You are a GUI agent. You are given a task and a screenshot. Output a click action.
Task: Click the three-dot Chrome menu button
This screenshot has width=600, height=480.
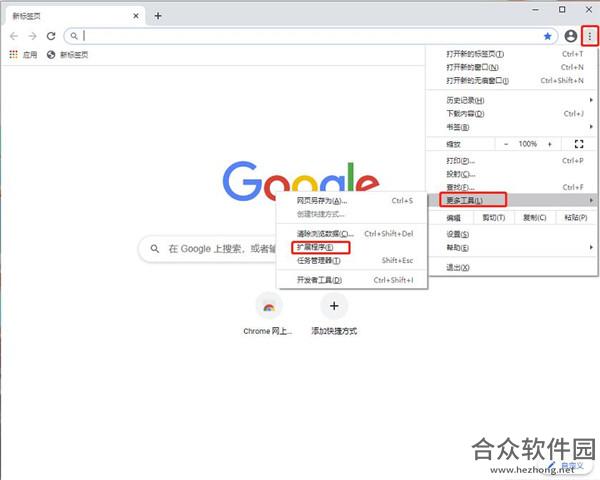590,36
